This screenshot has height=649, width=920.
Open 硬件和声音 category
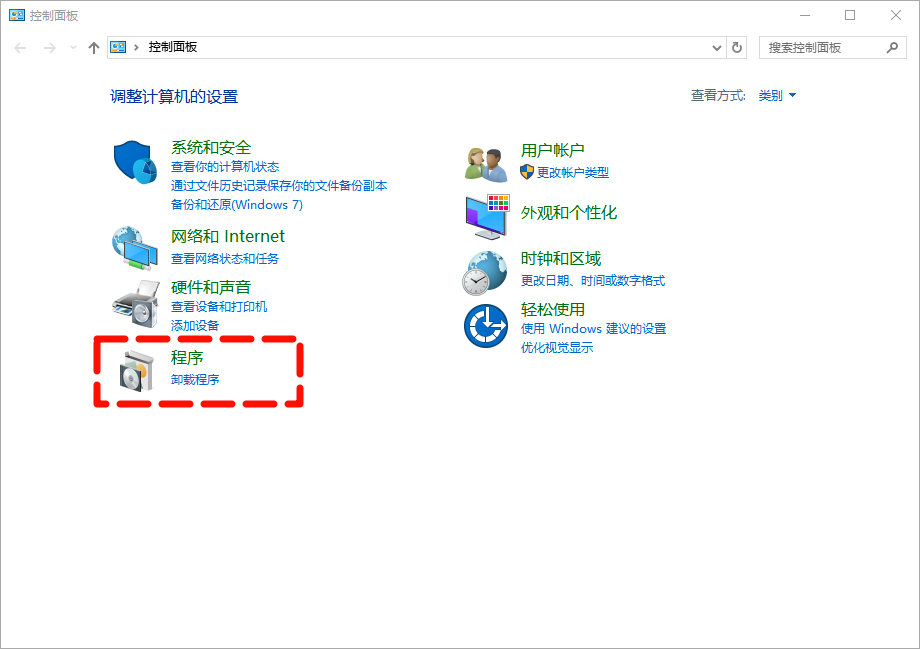211,287
